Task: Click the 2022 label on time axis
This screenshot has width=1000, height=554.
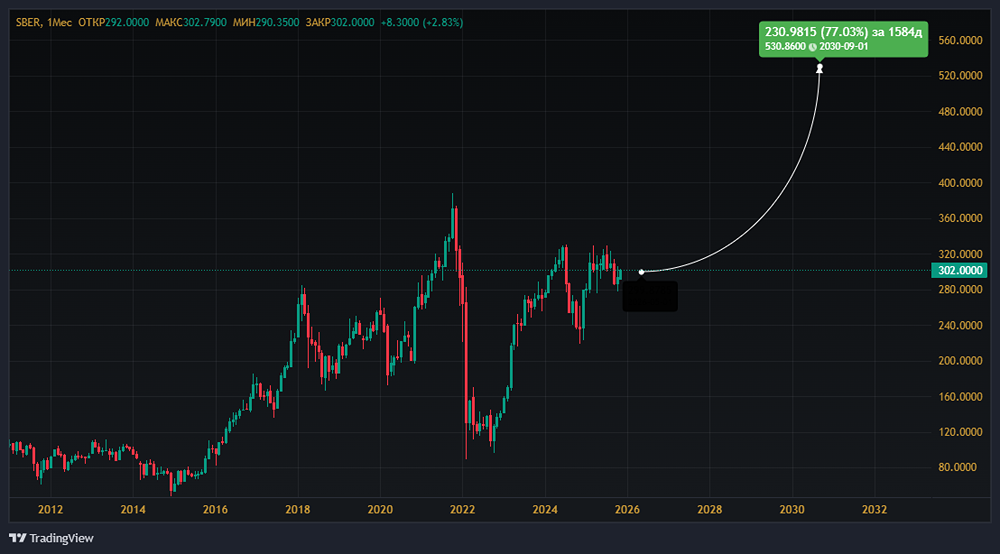Action: 462,509
